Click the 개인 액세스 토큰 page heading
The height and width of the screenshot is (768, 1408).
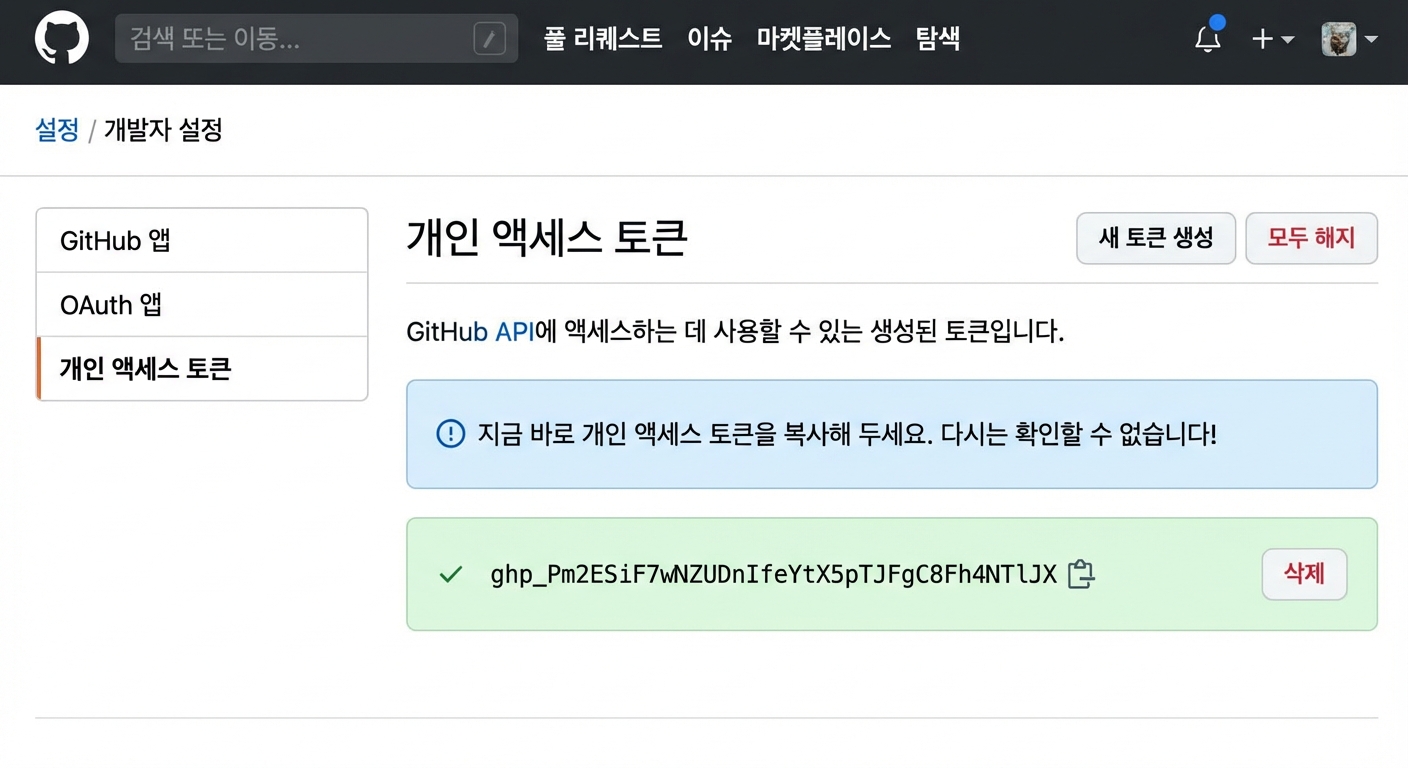coord(547,238)
